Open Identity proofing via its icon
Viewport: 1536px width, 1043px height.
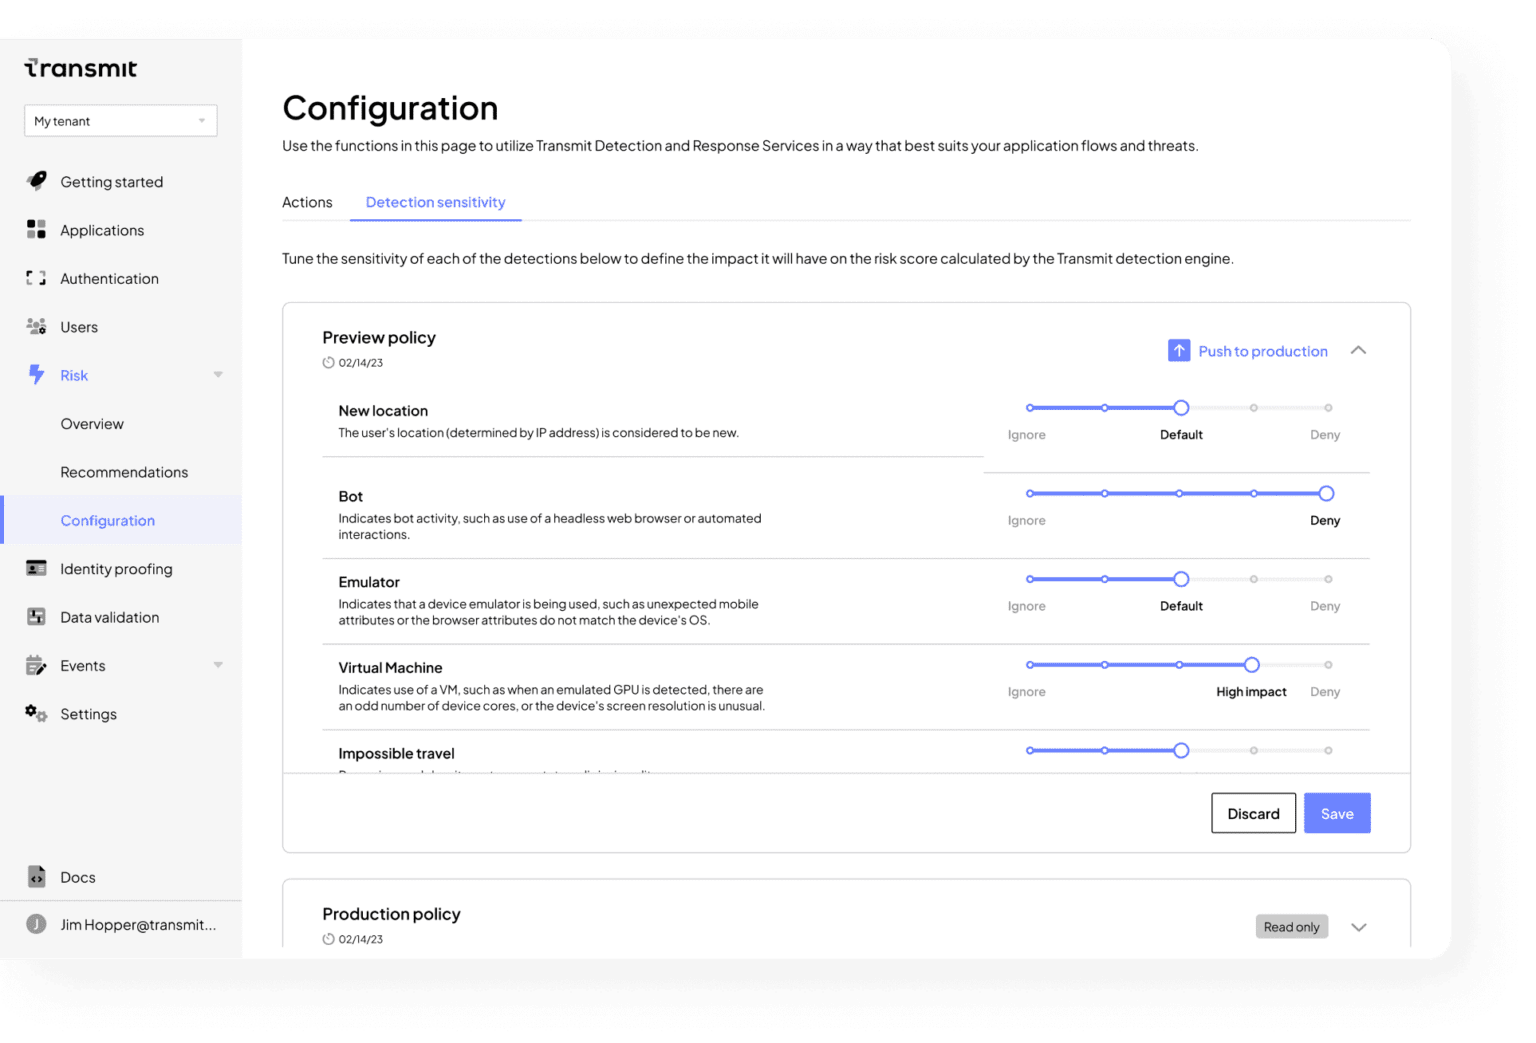[36, 568]
